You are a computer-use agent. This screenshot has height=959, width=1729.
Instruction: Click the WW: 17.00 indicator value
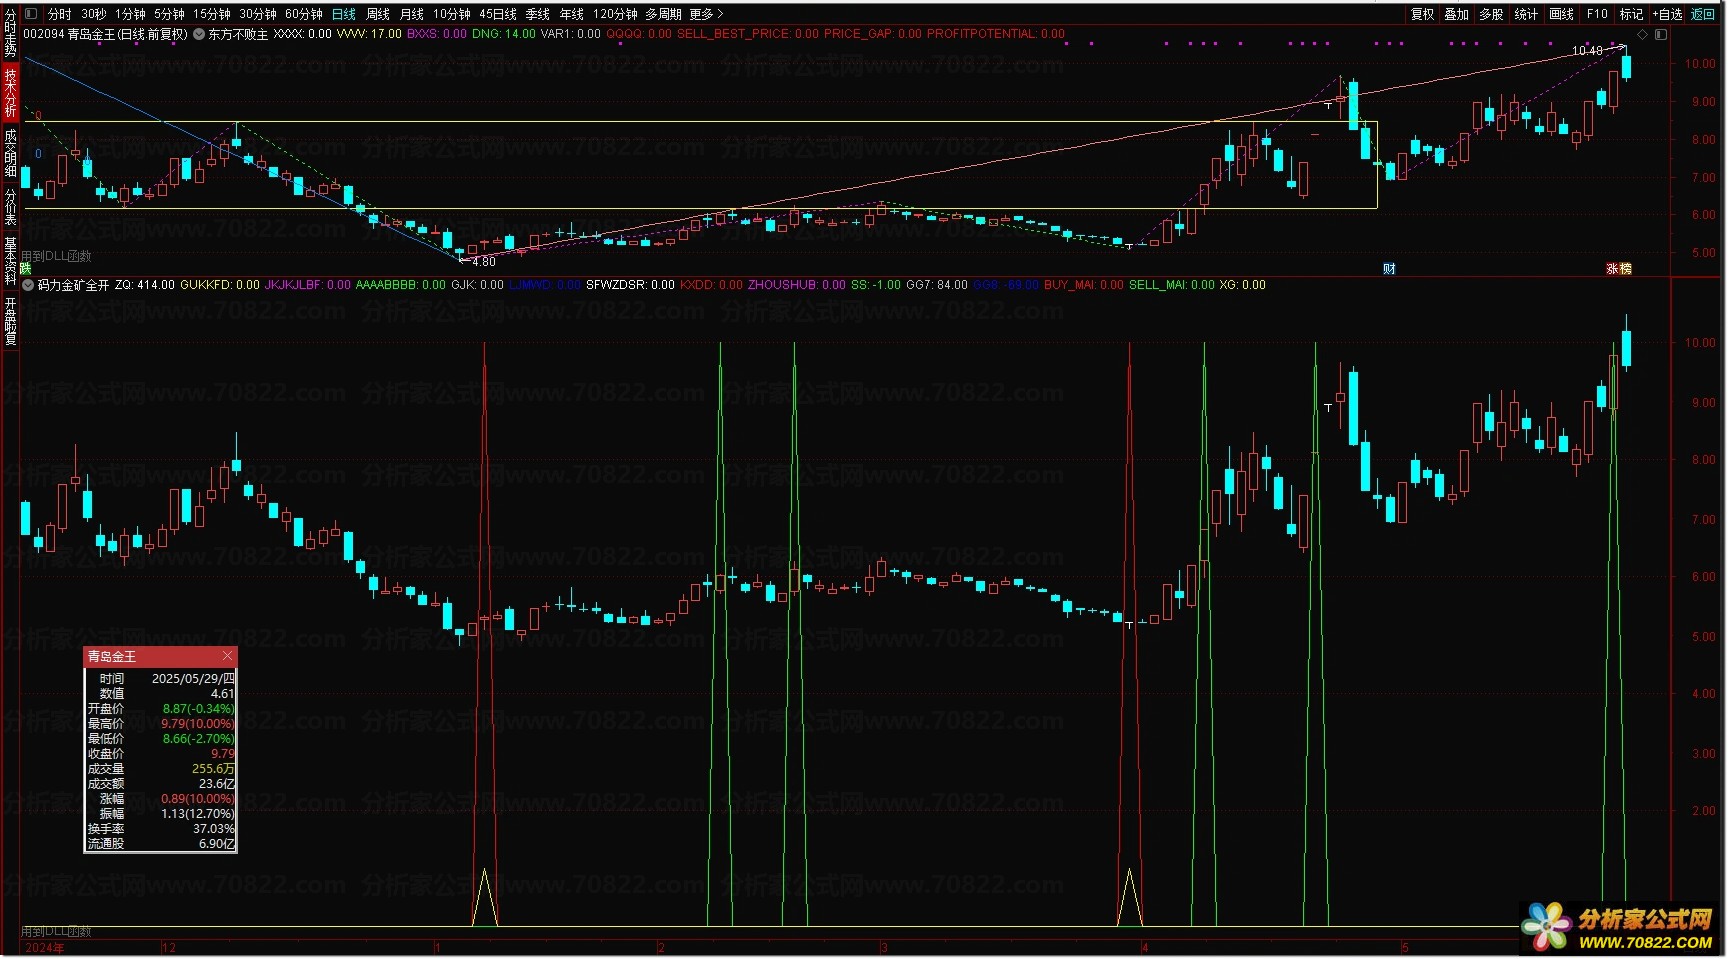pyautogui.click(x=370, y=34)
